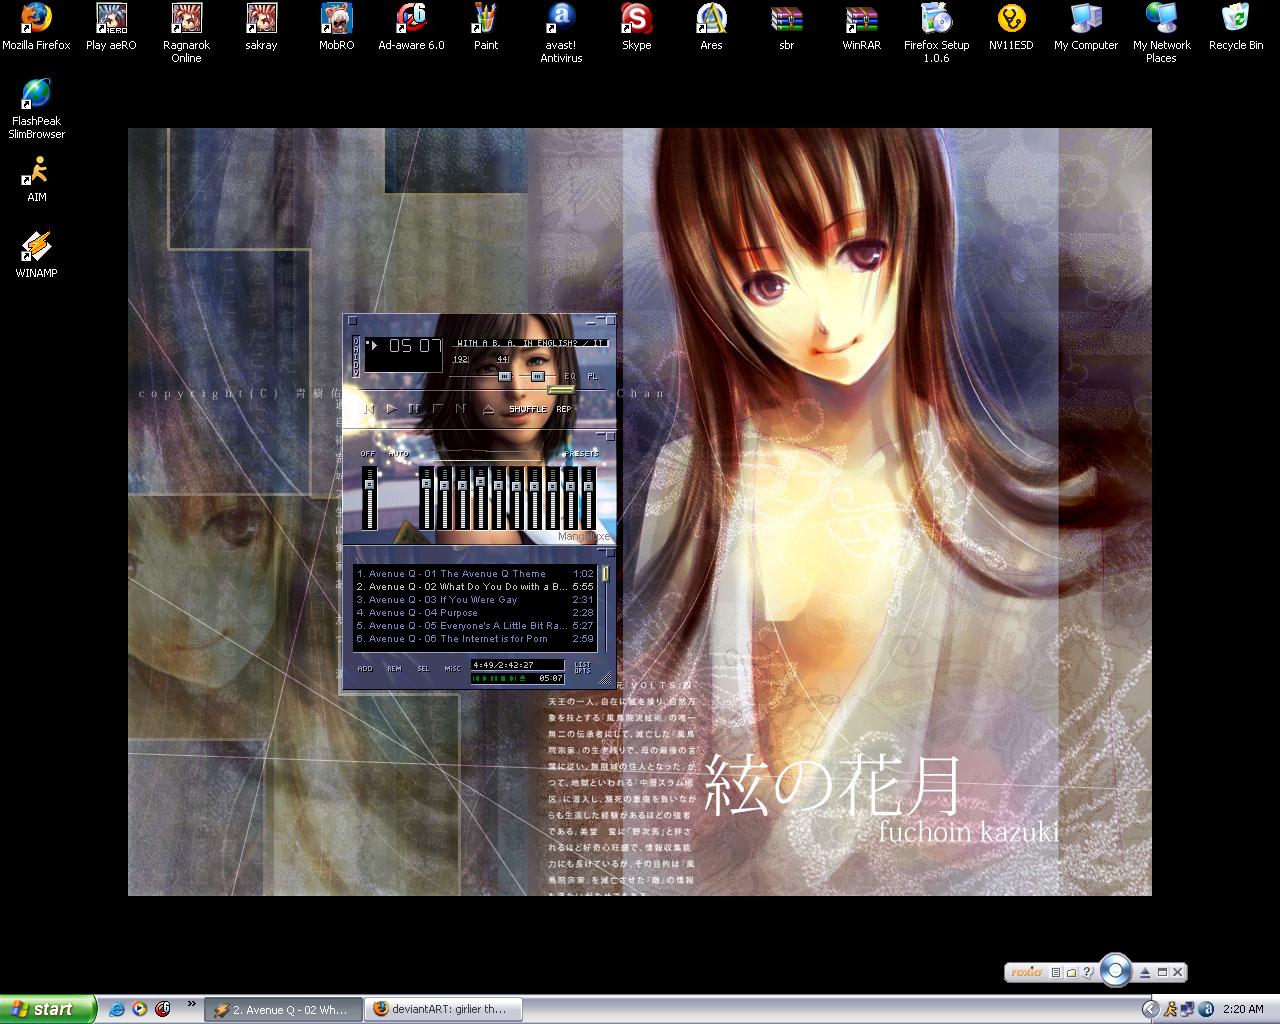Click the Winamp balance slider handle

point(538,376)
